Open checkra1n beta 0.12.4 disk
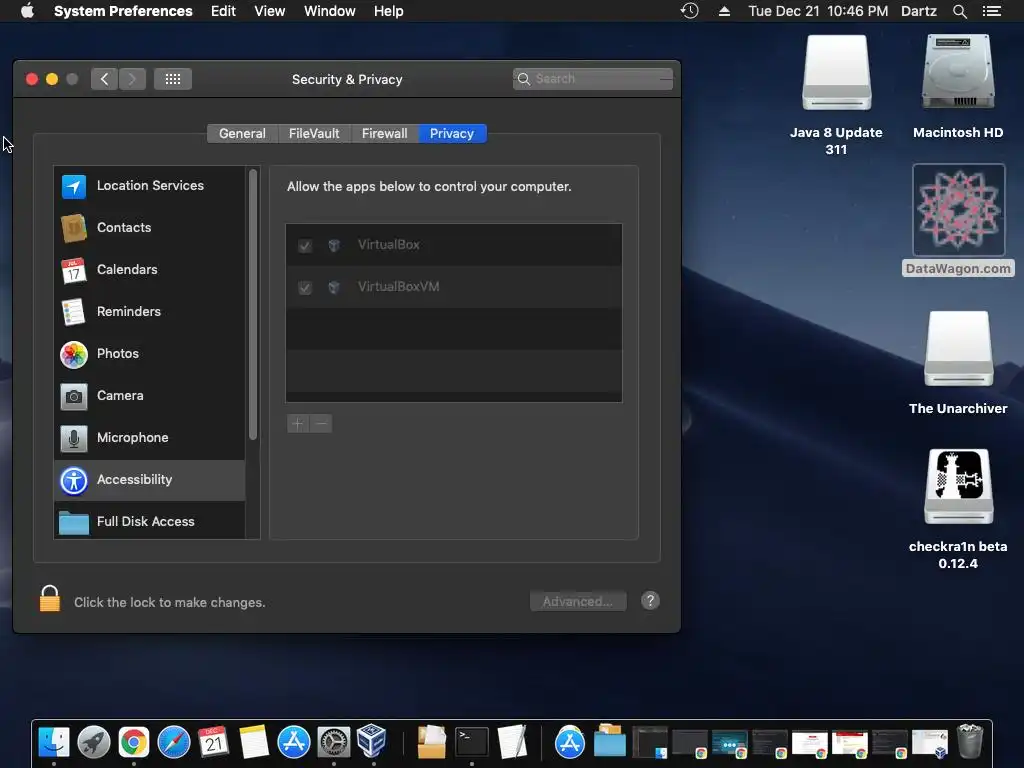This screenshot has height=768, width=1024. [958, 509]
